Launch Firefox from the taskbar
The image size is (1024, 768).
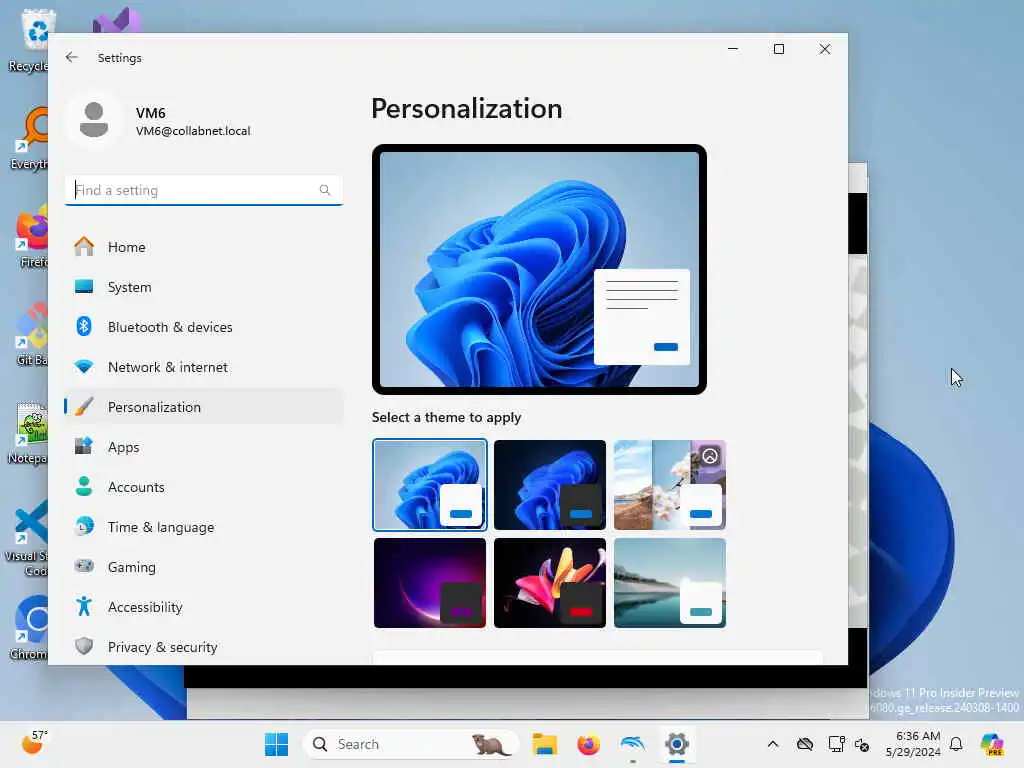[588, 744]
